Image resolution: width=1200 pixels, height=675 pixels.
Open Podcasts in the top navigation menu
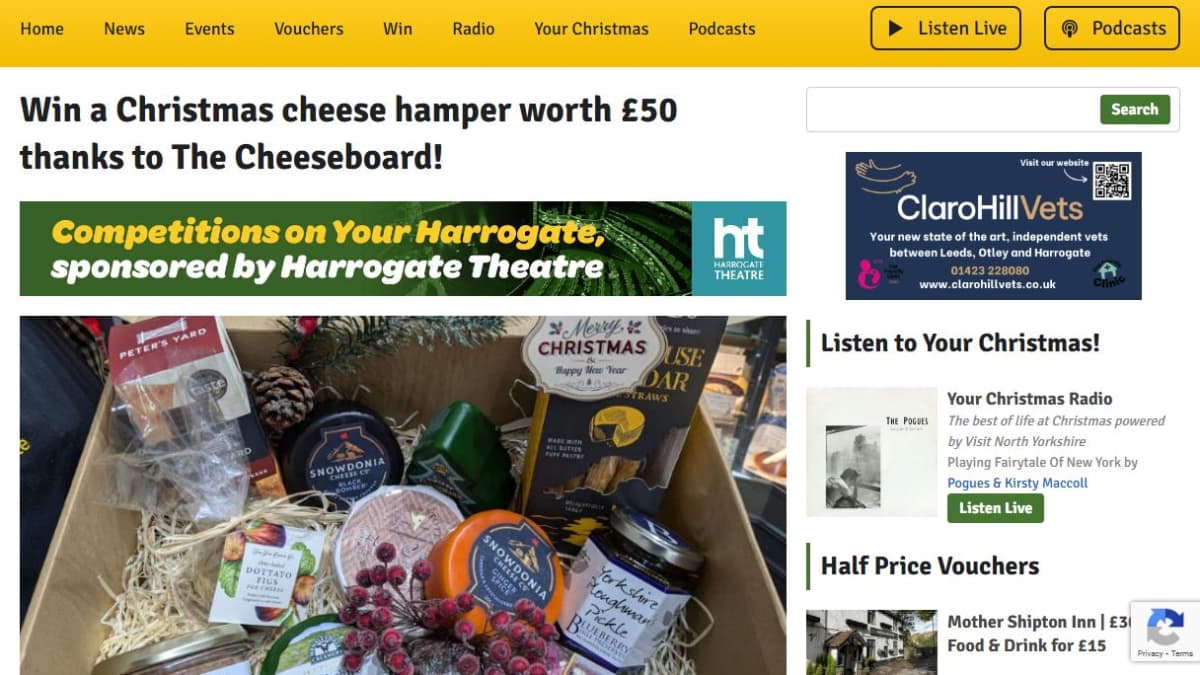tap(722, 28)
